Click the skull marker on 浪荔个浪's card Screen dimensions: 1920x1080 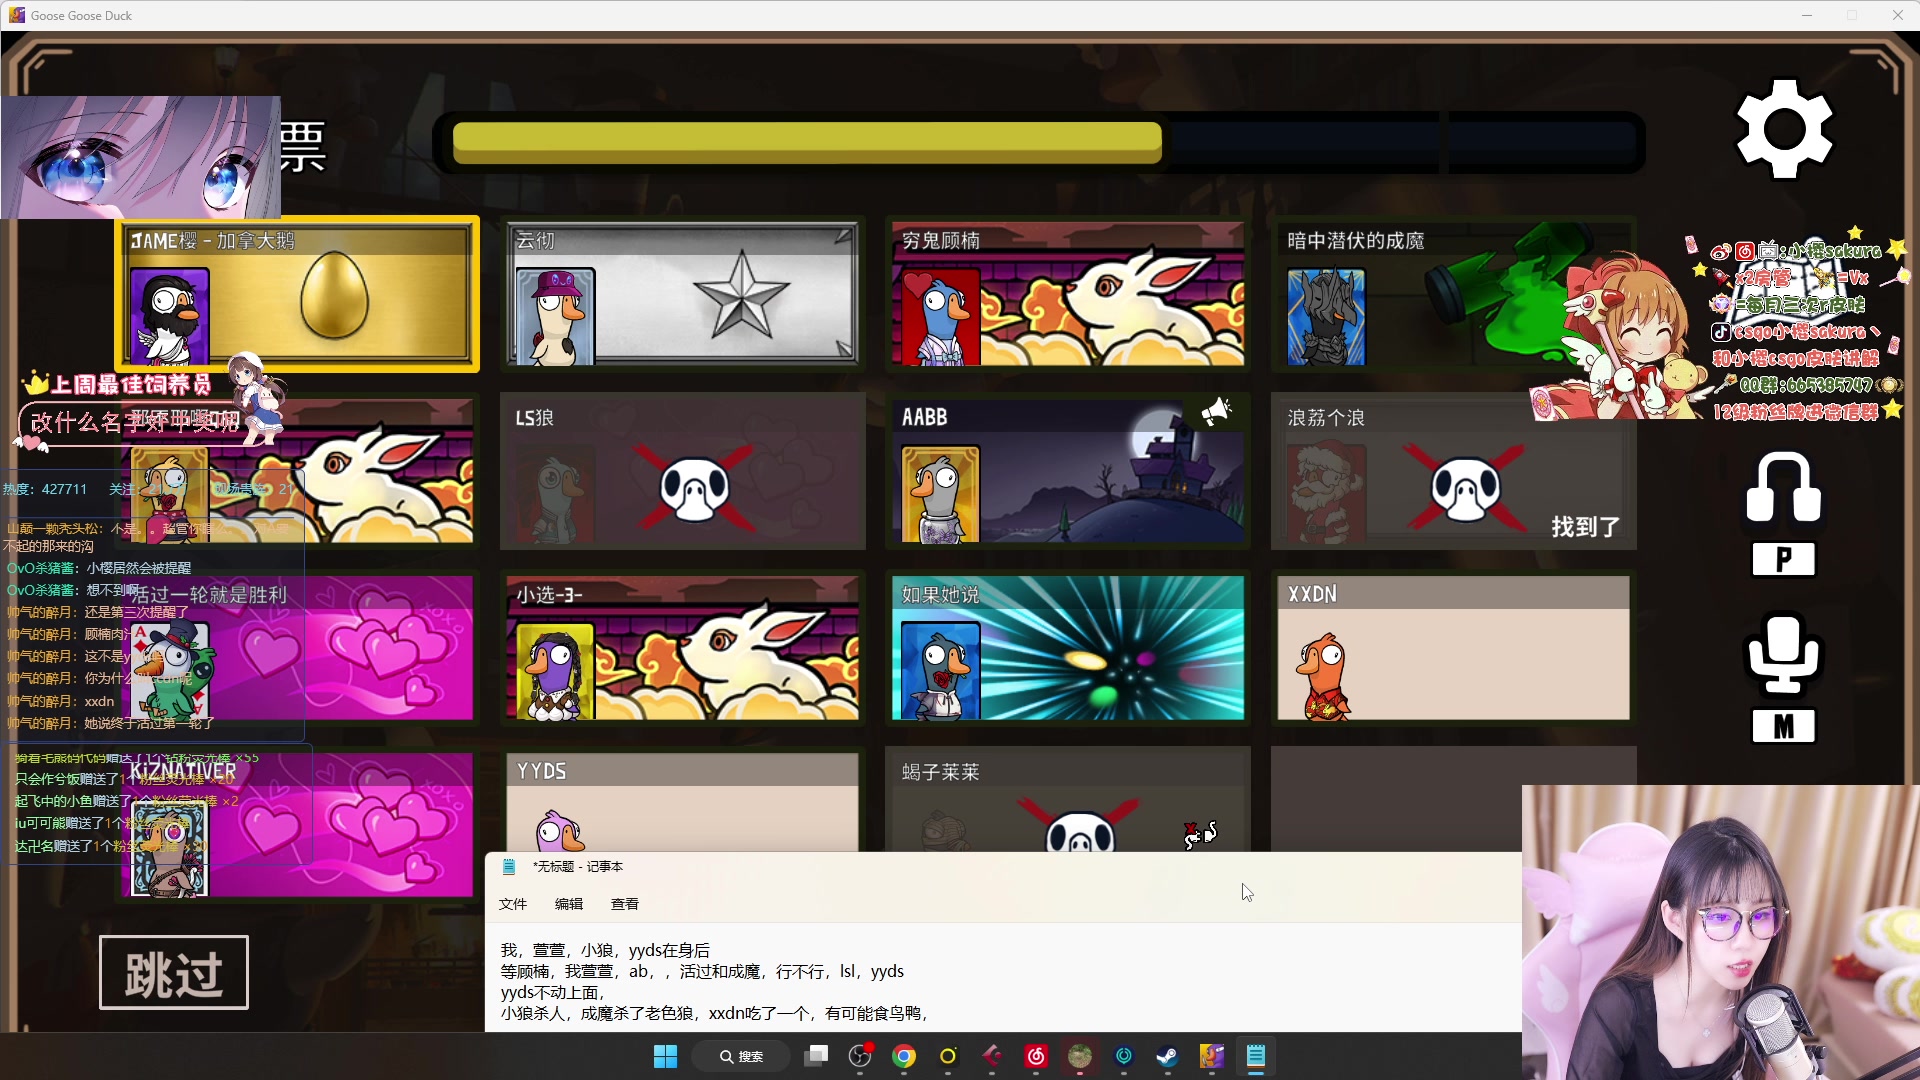(x=1465, y=488)
